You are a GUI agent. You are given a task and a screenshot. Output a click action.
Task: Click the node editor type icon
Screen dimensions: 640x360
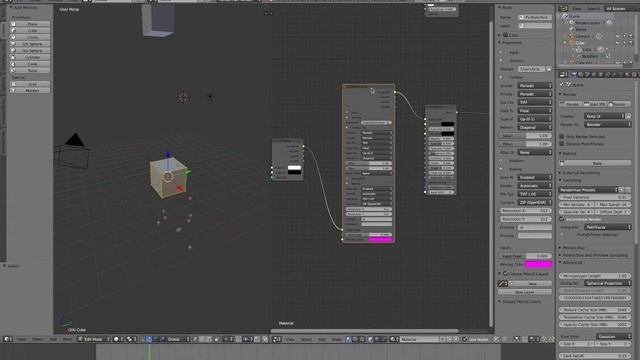pyautogui.click(x=276, y=339)
